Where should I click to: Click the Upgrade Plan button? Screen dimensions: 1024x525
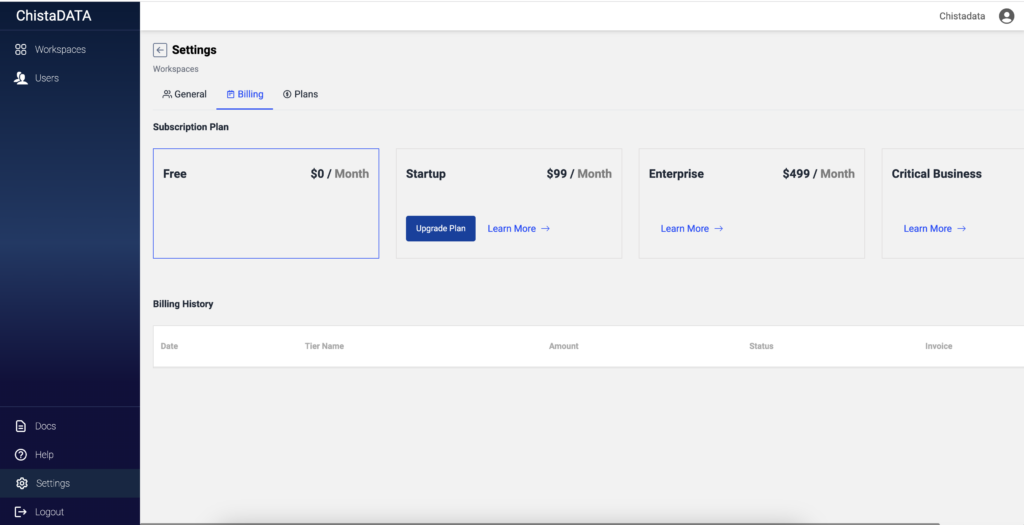[x=441, y=229]
